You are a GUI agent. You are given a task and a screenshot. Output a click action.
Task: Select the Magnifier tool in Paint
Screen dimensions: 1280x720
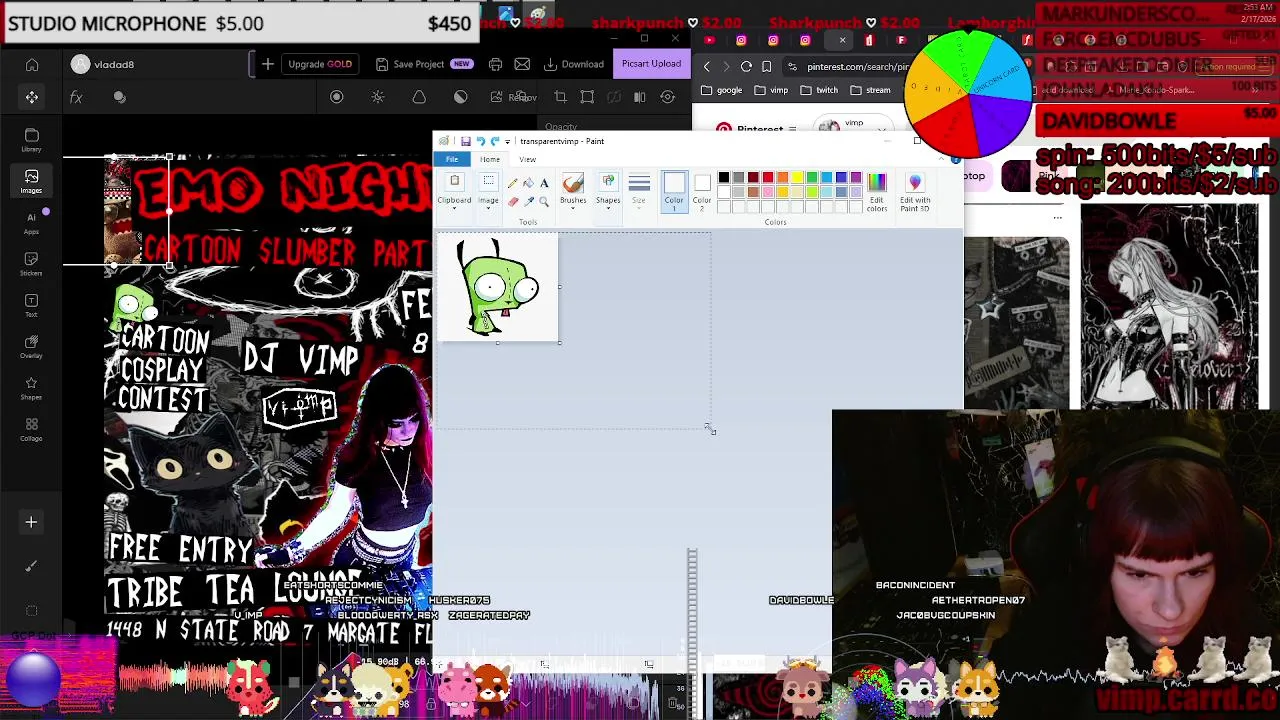point(544,201)
